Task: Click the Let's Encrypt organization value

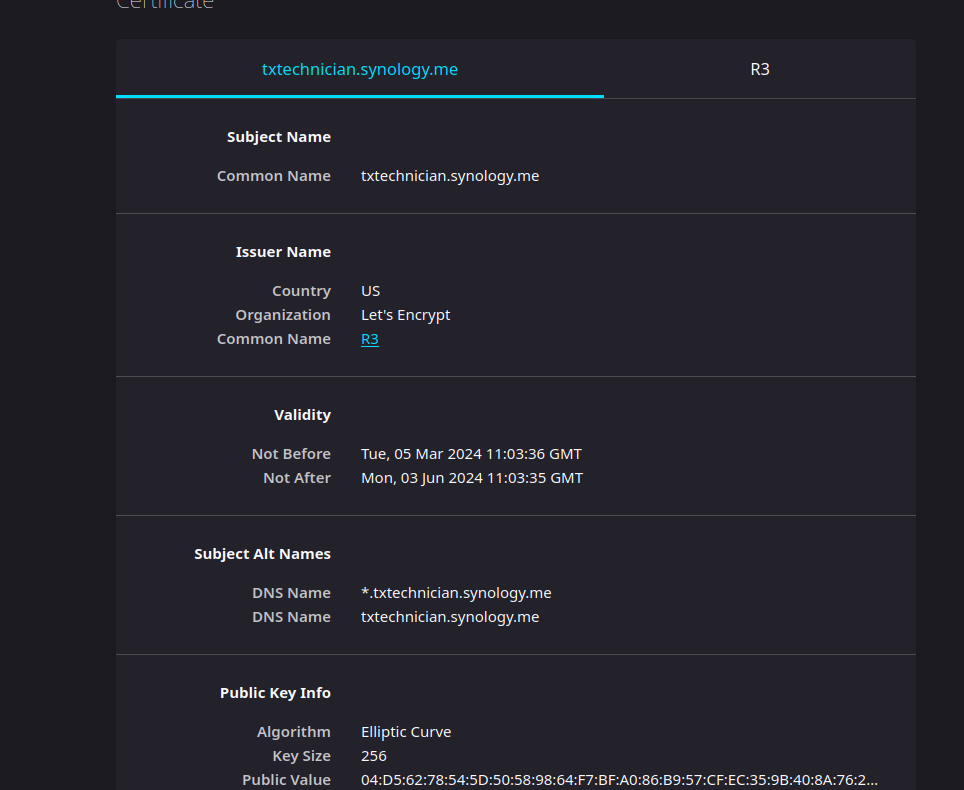Action: tap(405, 315)
